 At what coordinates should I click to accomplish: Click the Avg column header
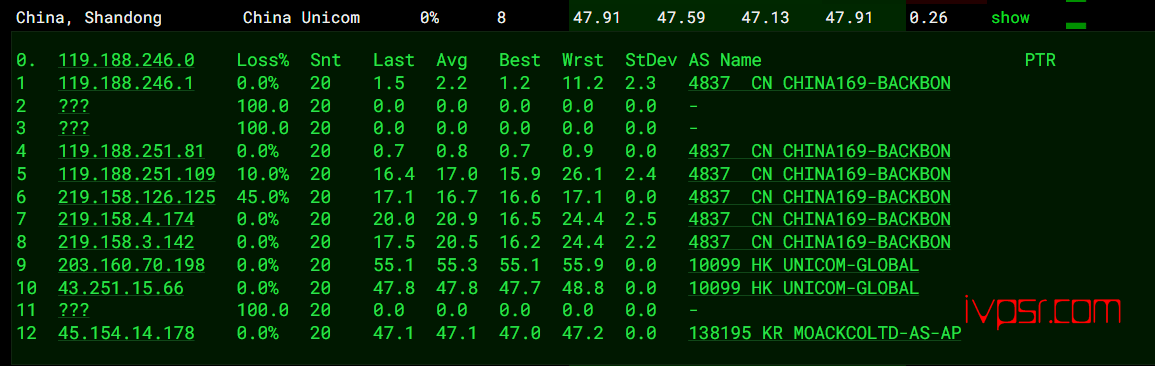click(x=452, y=60)
